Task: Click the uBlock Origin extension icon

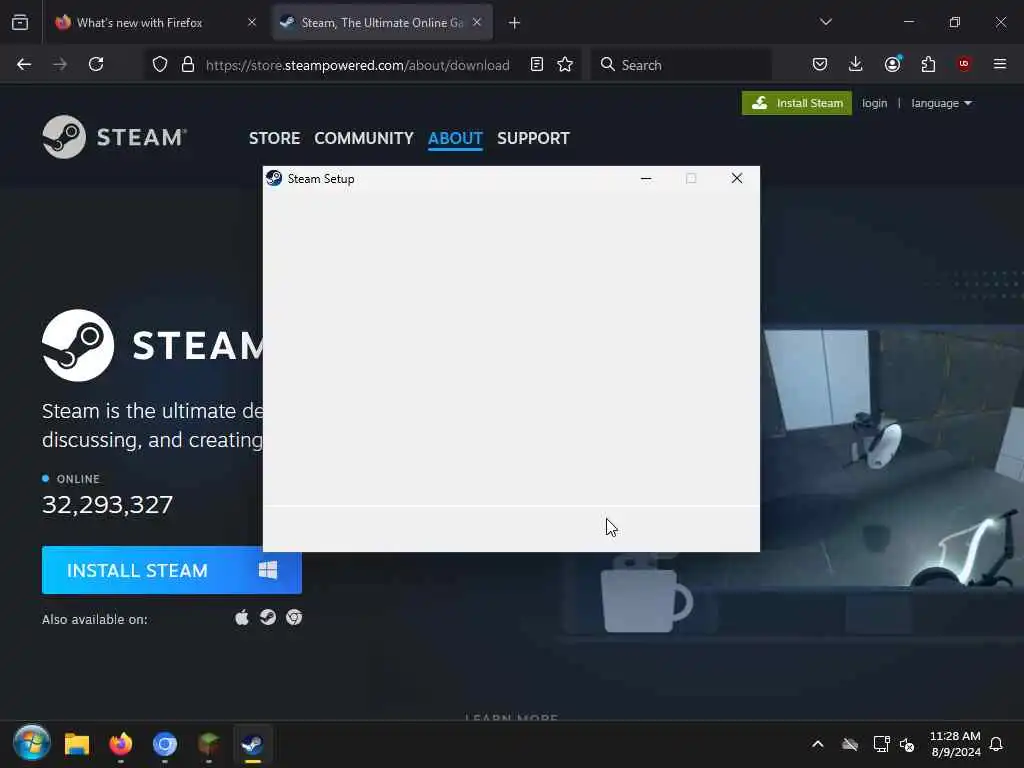Action: pos(964,64)
